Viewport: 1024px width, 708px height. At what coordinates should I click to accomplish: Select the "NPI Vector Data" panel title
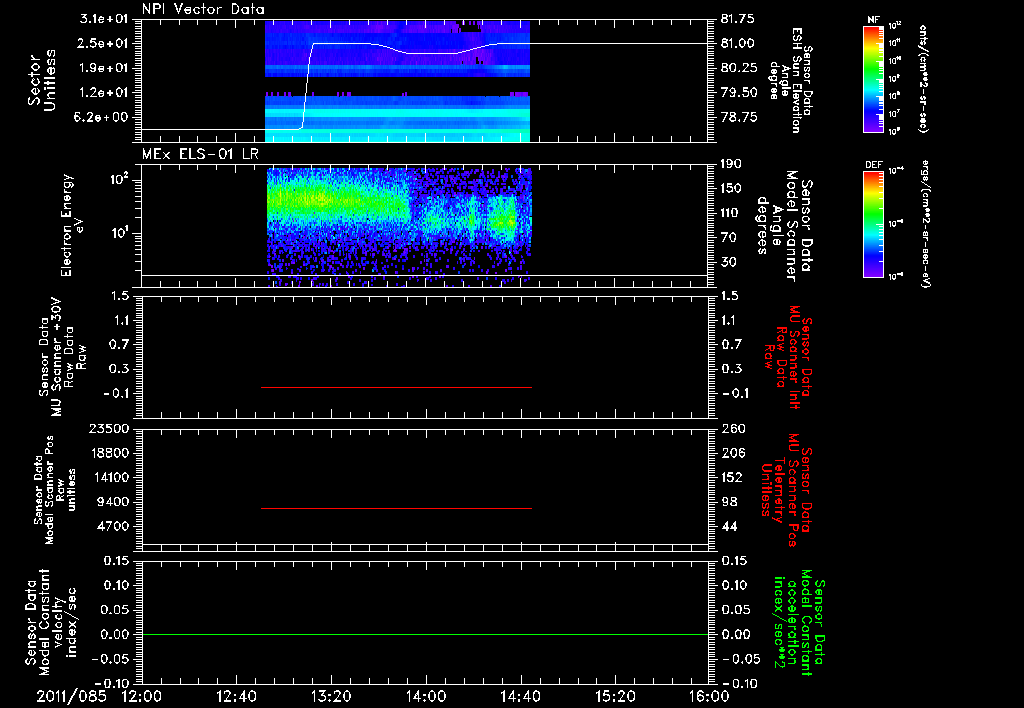point(204,9)
